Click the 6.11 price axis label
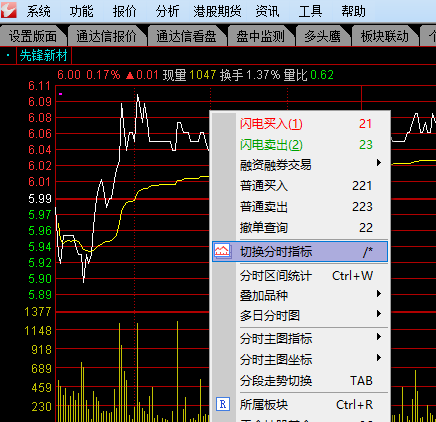The image size is (436, 422). point(40,86)
